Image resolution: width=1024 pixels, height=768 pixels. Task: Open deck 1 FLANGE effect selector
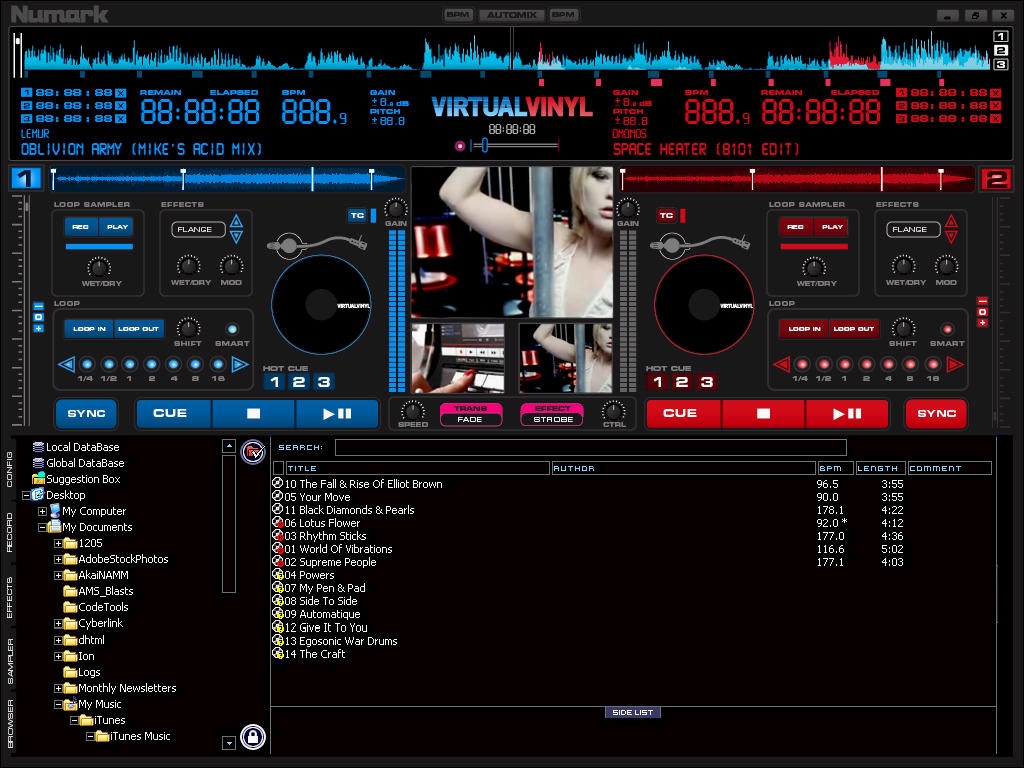coord(198,229)
